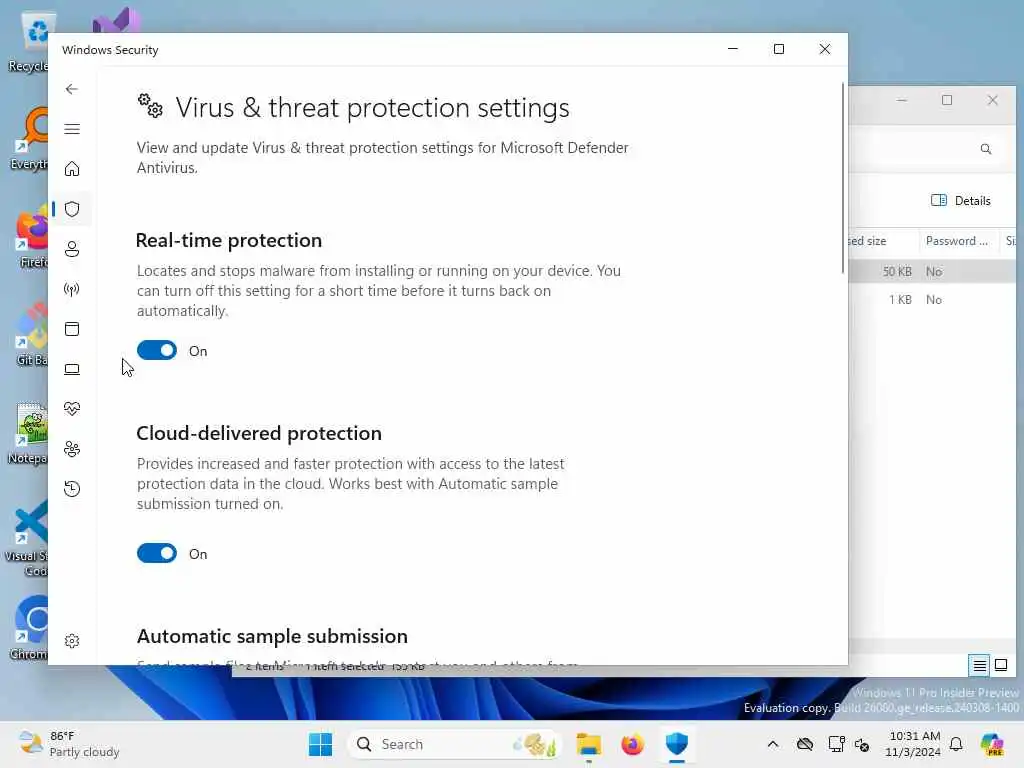
Task: Select the Chrome desktop shortcut
Action: coord(29,628)
